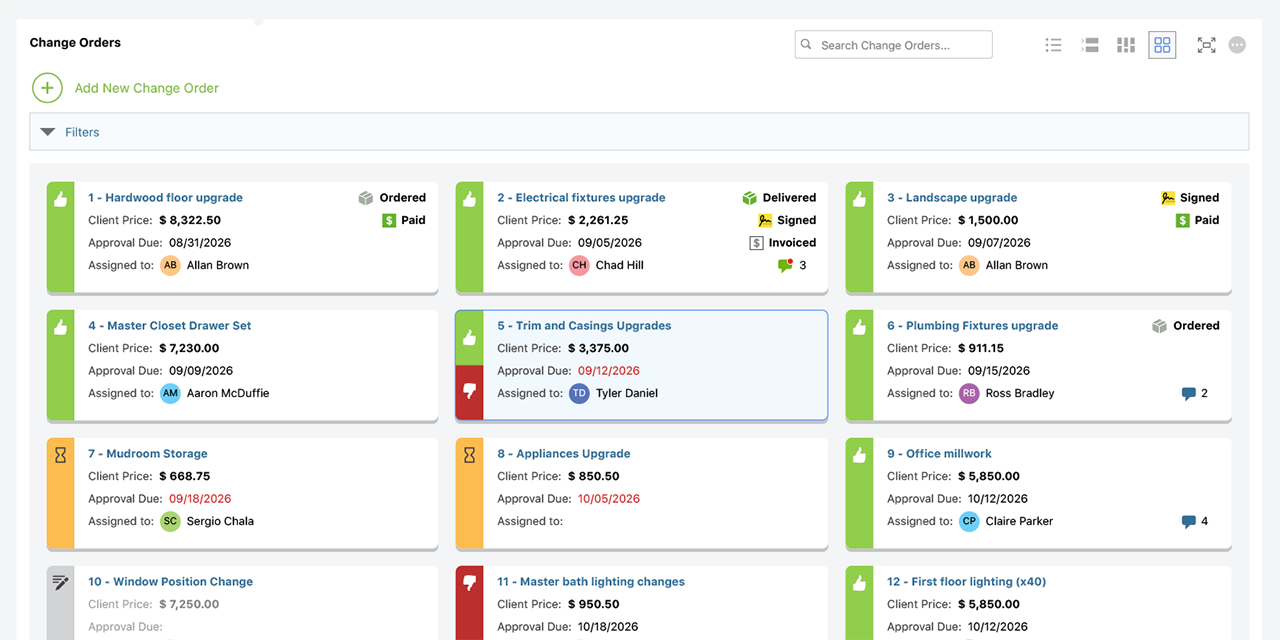
Task: Click assignee name Sergio Chala
Action: (220, 521)
